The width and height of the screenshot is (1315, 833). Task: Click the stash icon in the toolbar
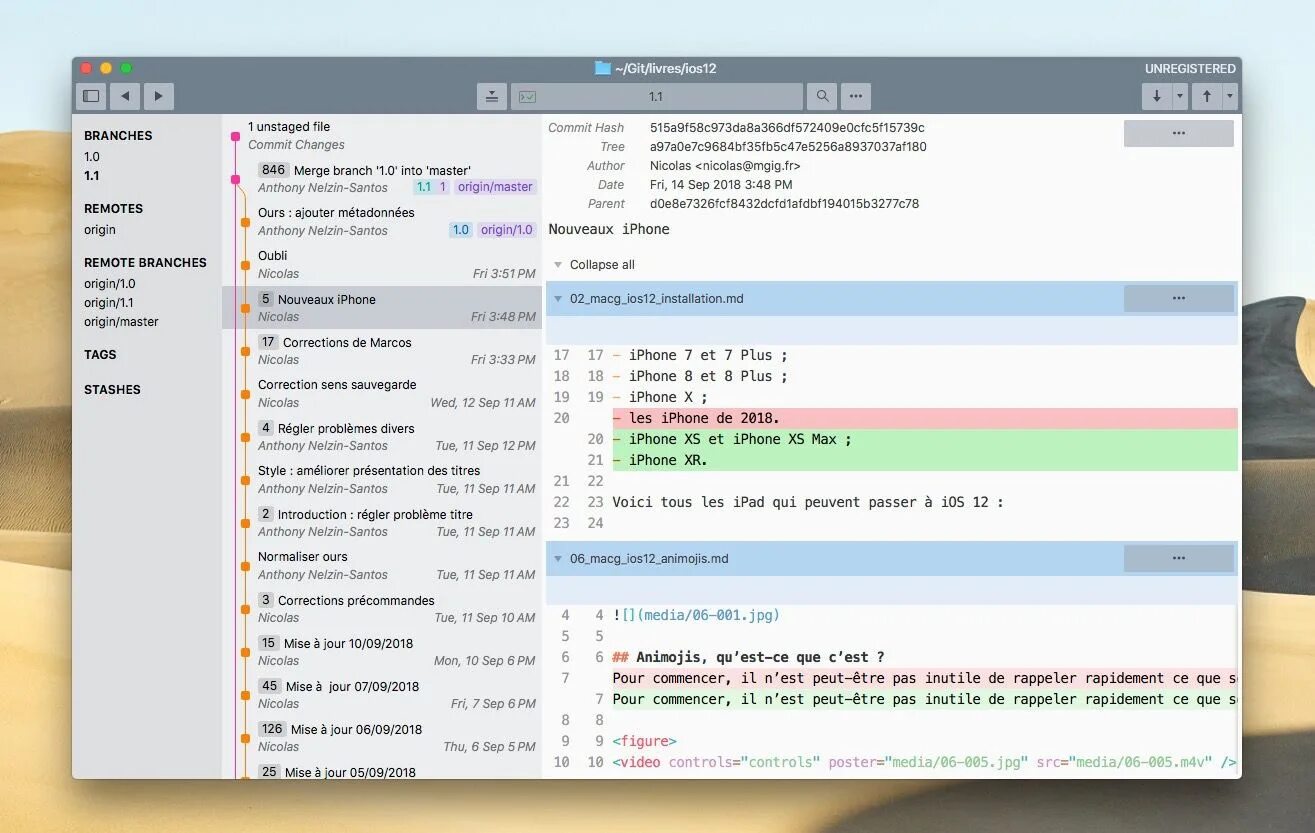pos(491,96)
